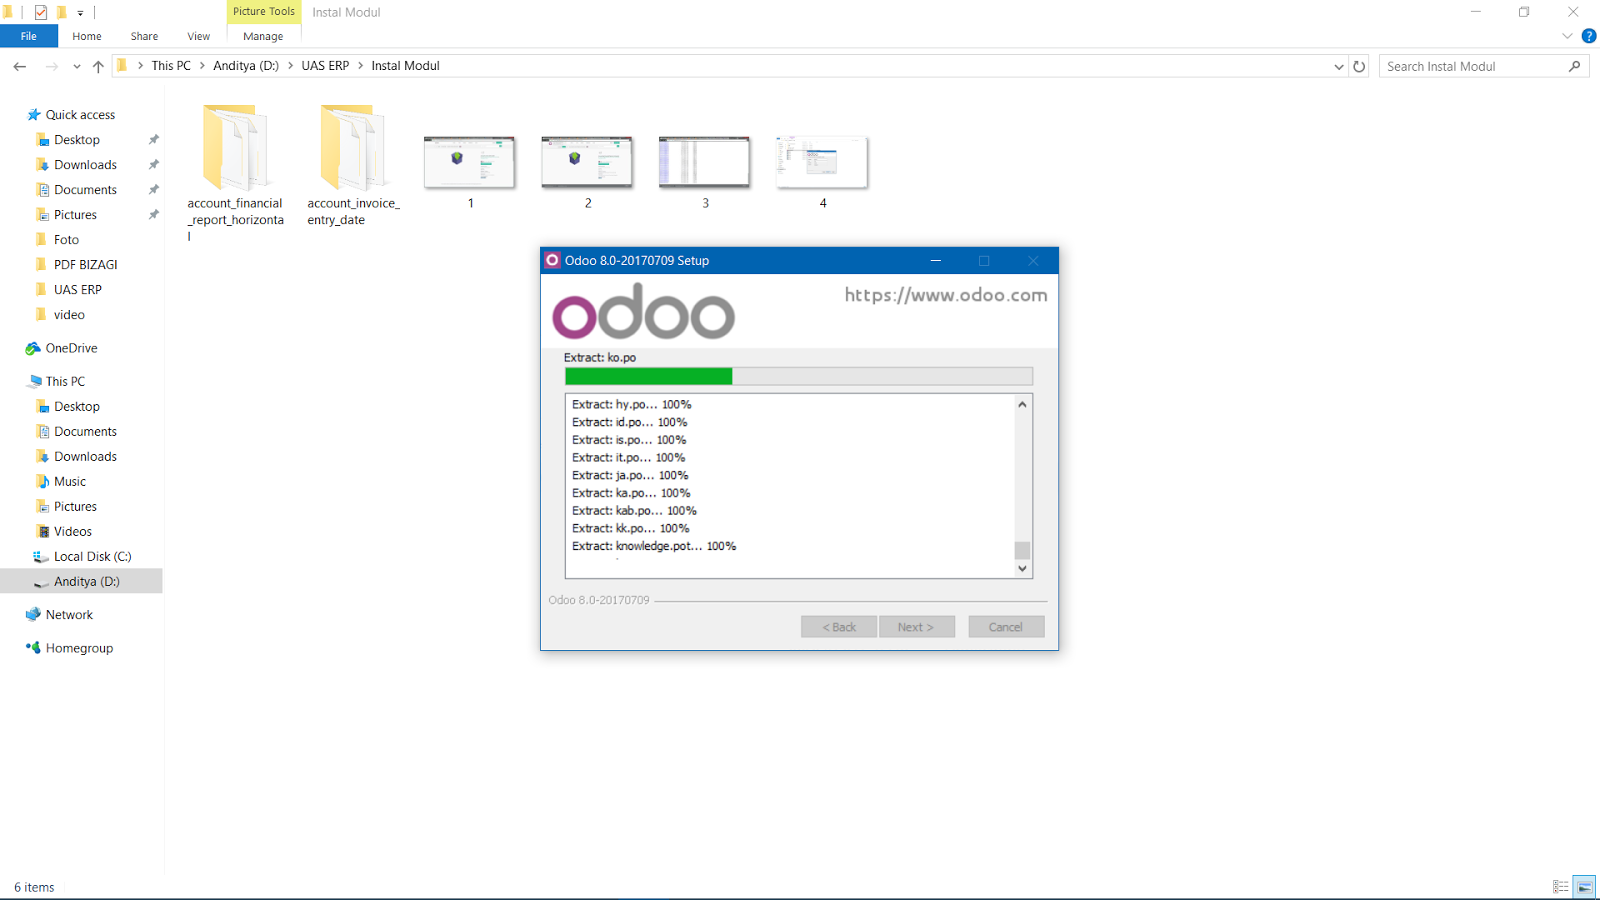Click the Next button in Odoo Setup
This screenshot has width=1600, height=900.
point(916,627)
